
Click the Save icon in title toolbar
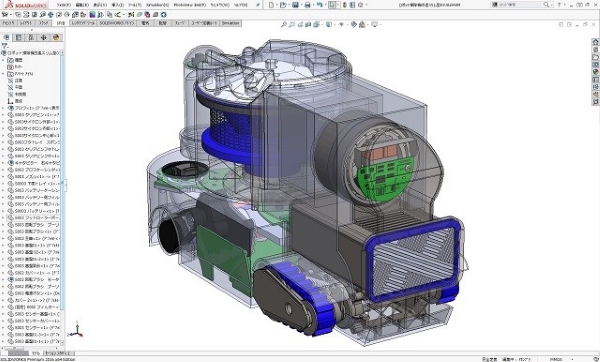click(x=295, y=5)
